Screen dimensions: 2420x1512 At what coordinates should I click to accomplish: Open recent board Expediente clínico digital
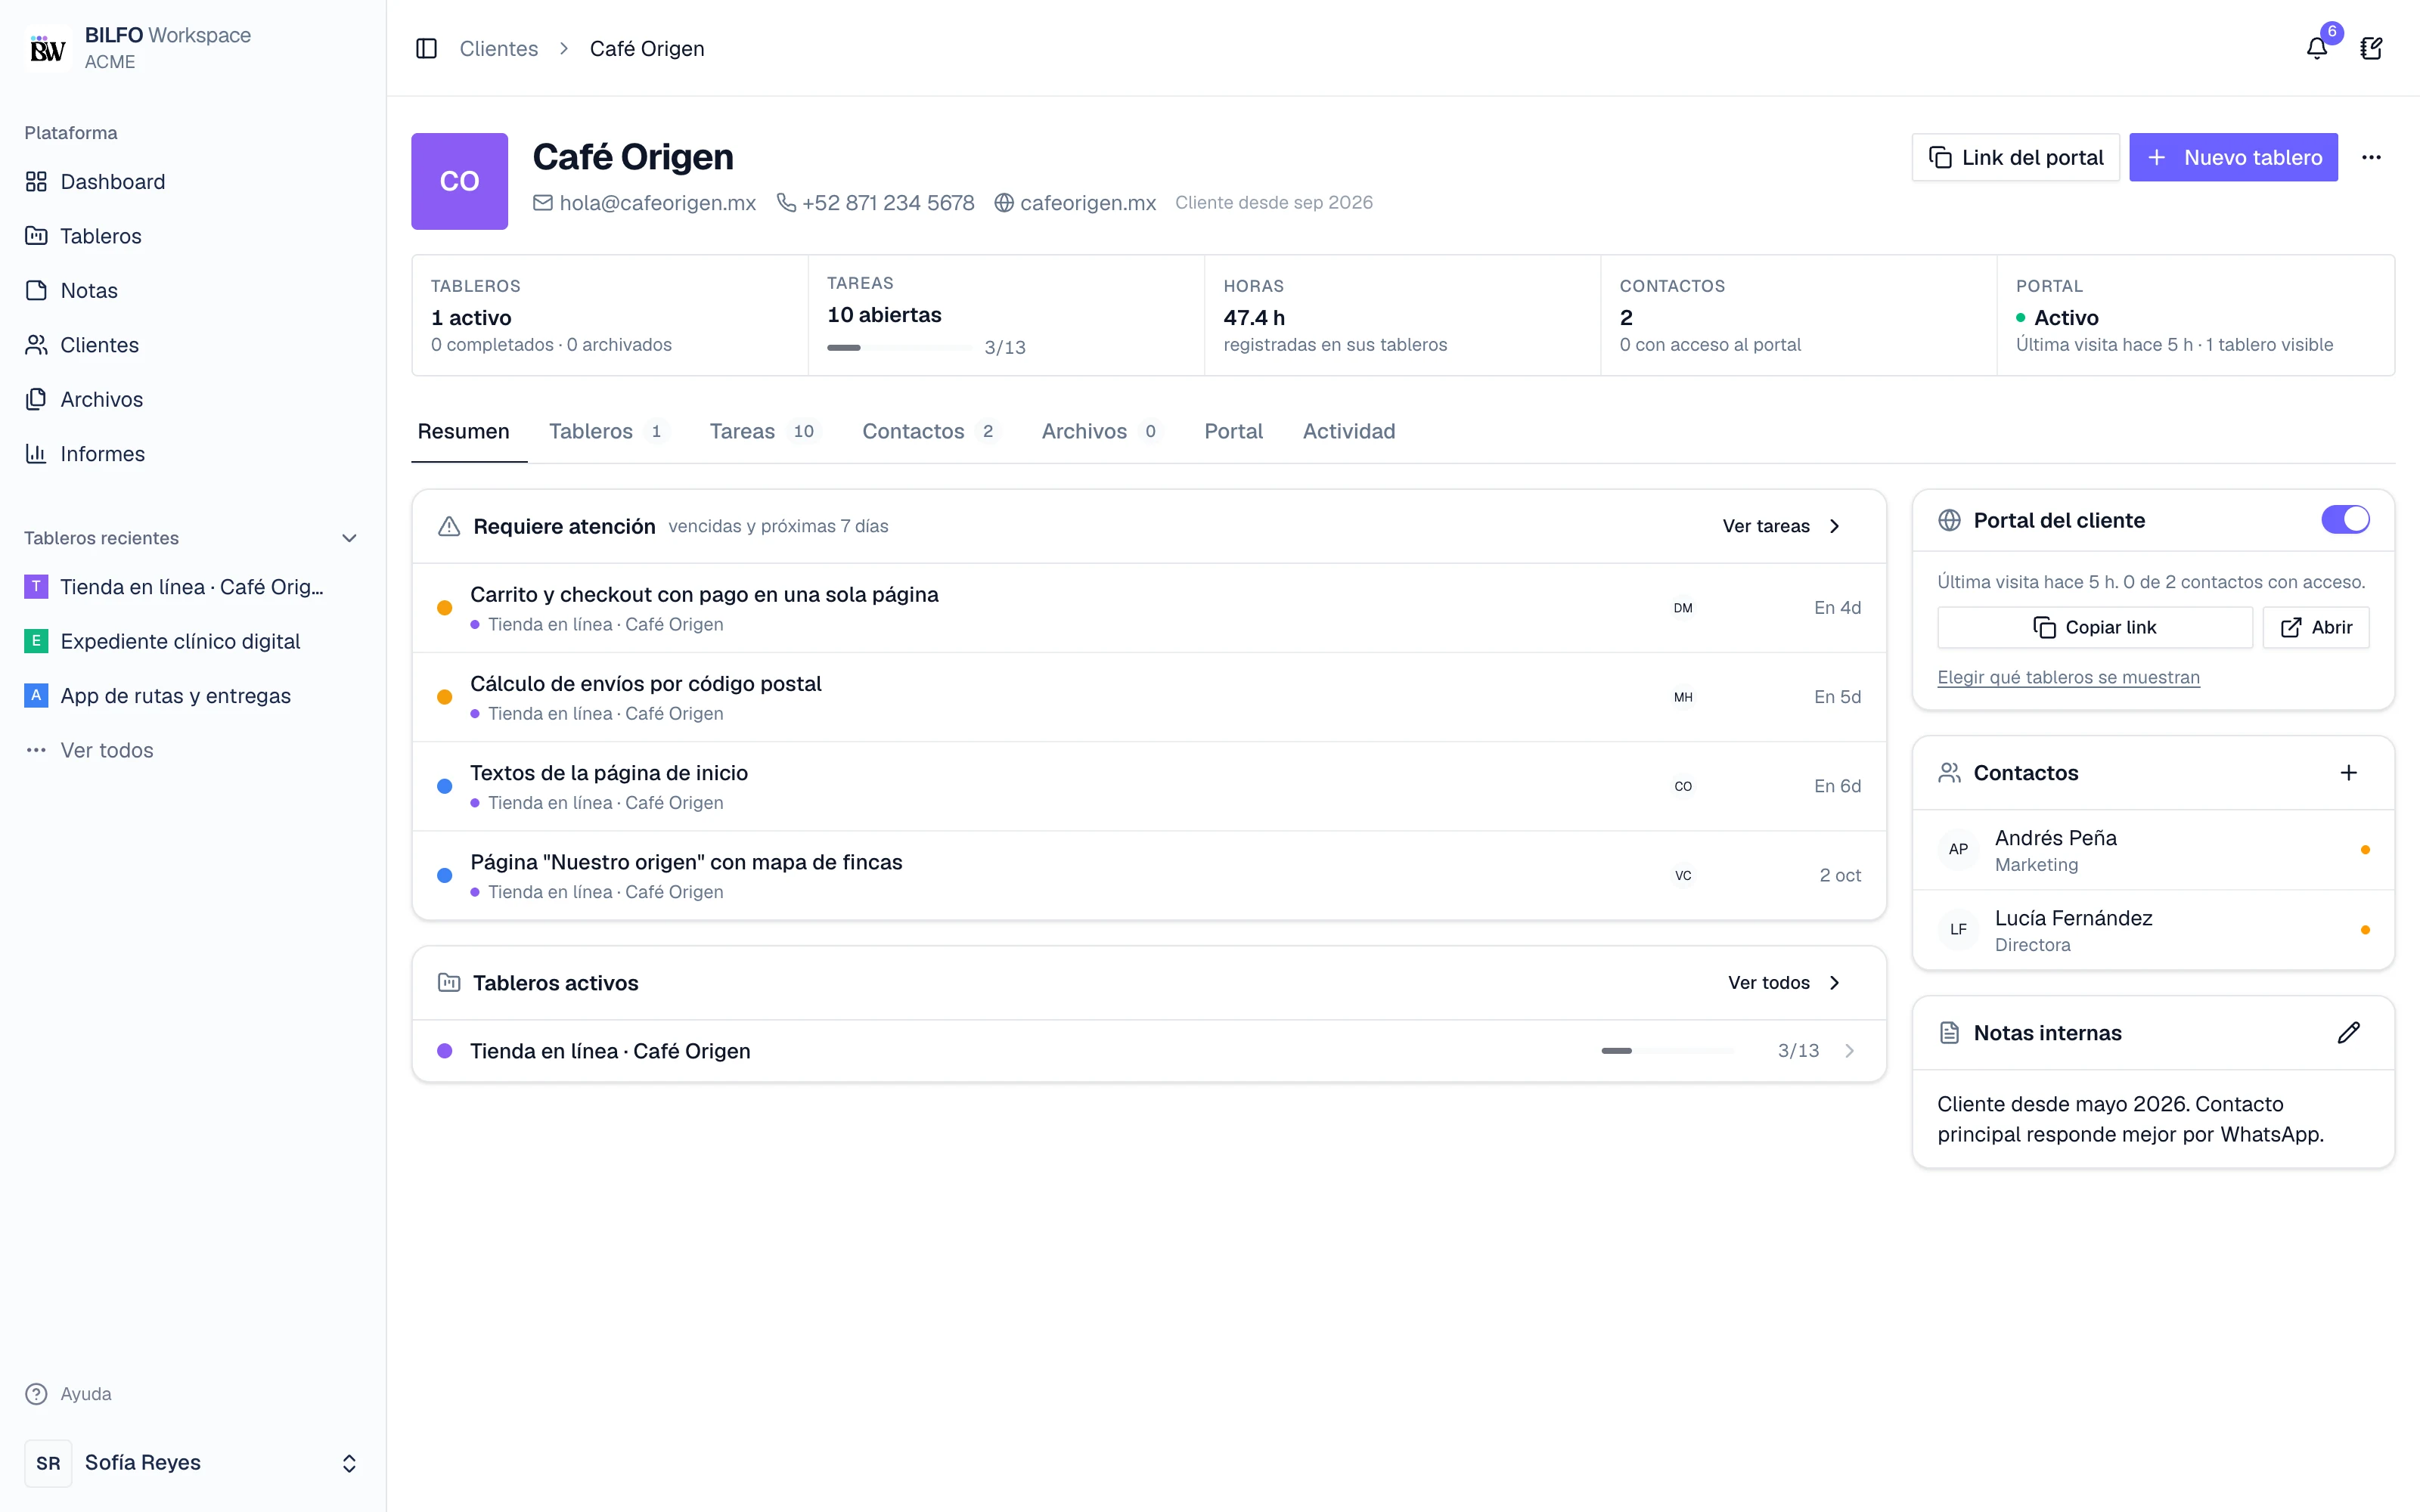click(192, 641)
